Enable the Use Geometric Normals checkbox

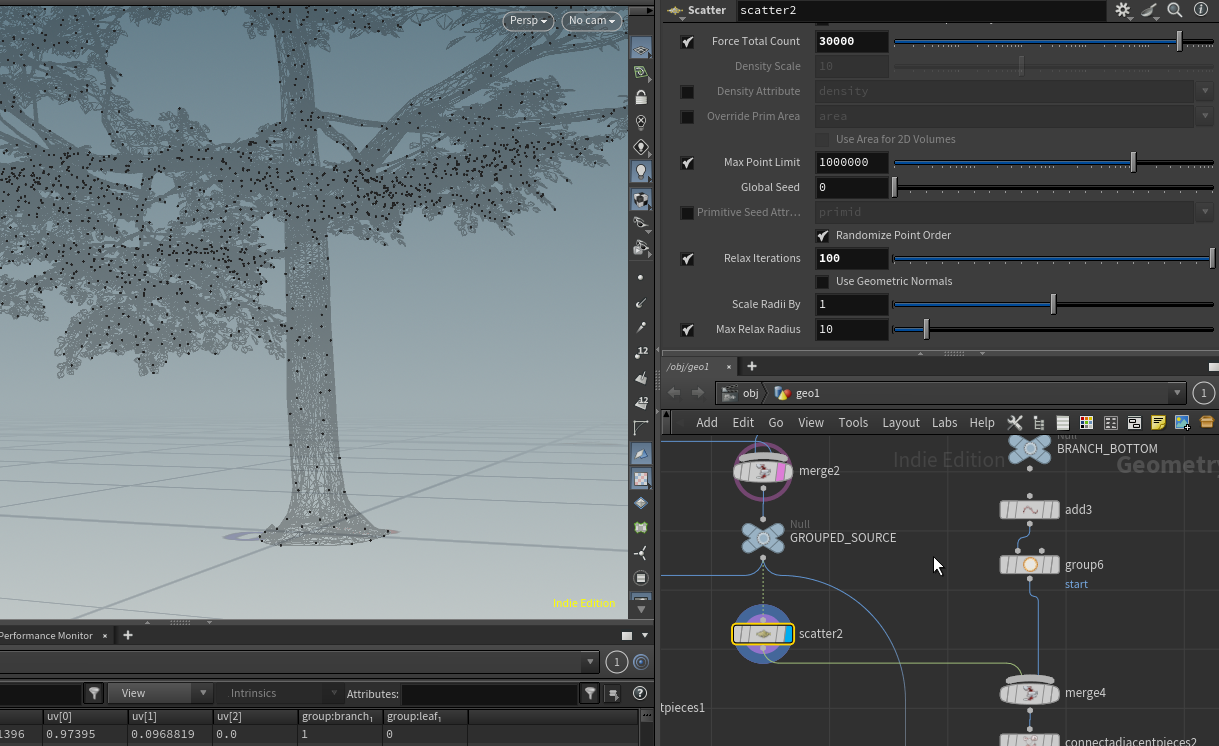click(x=823, y=282)
